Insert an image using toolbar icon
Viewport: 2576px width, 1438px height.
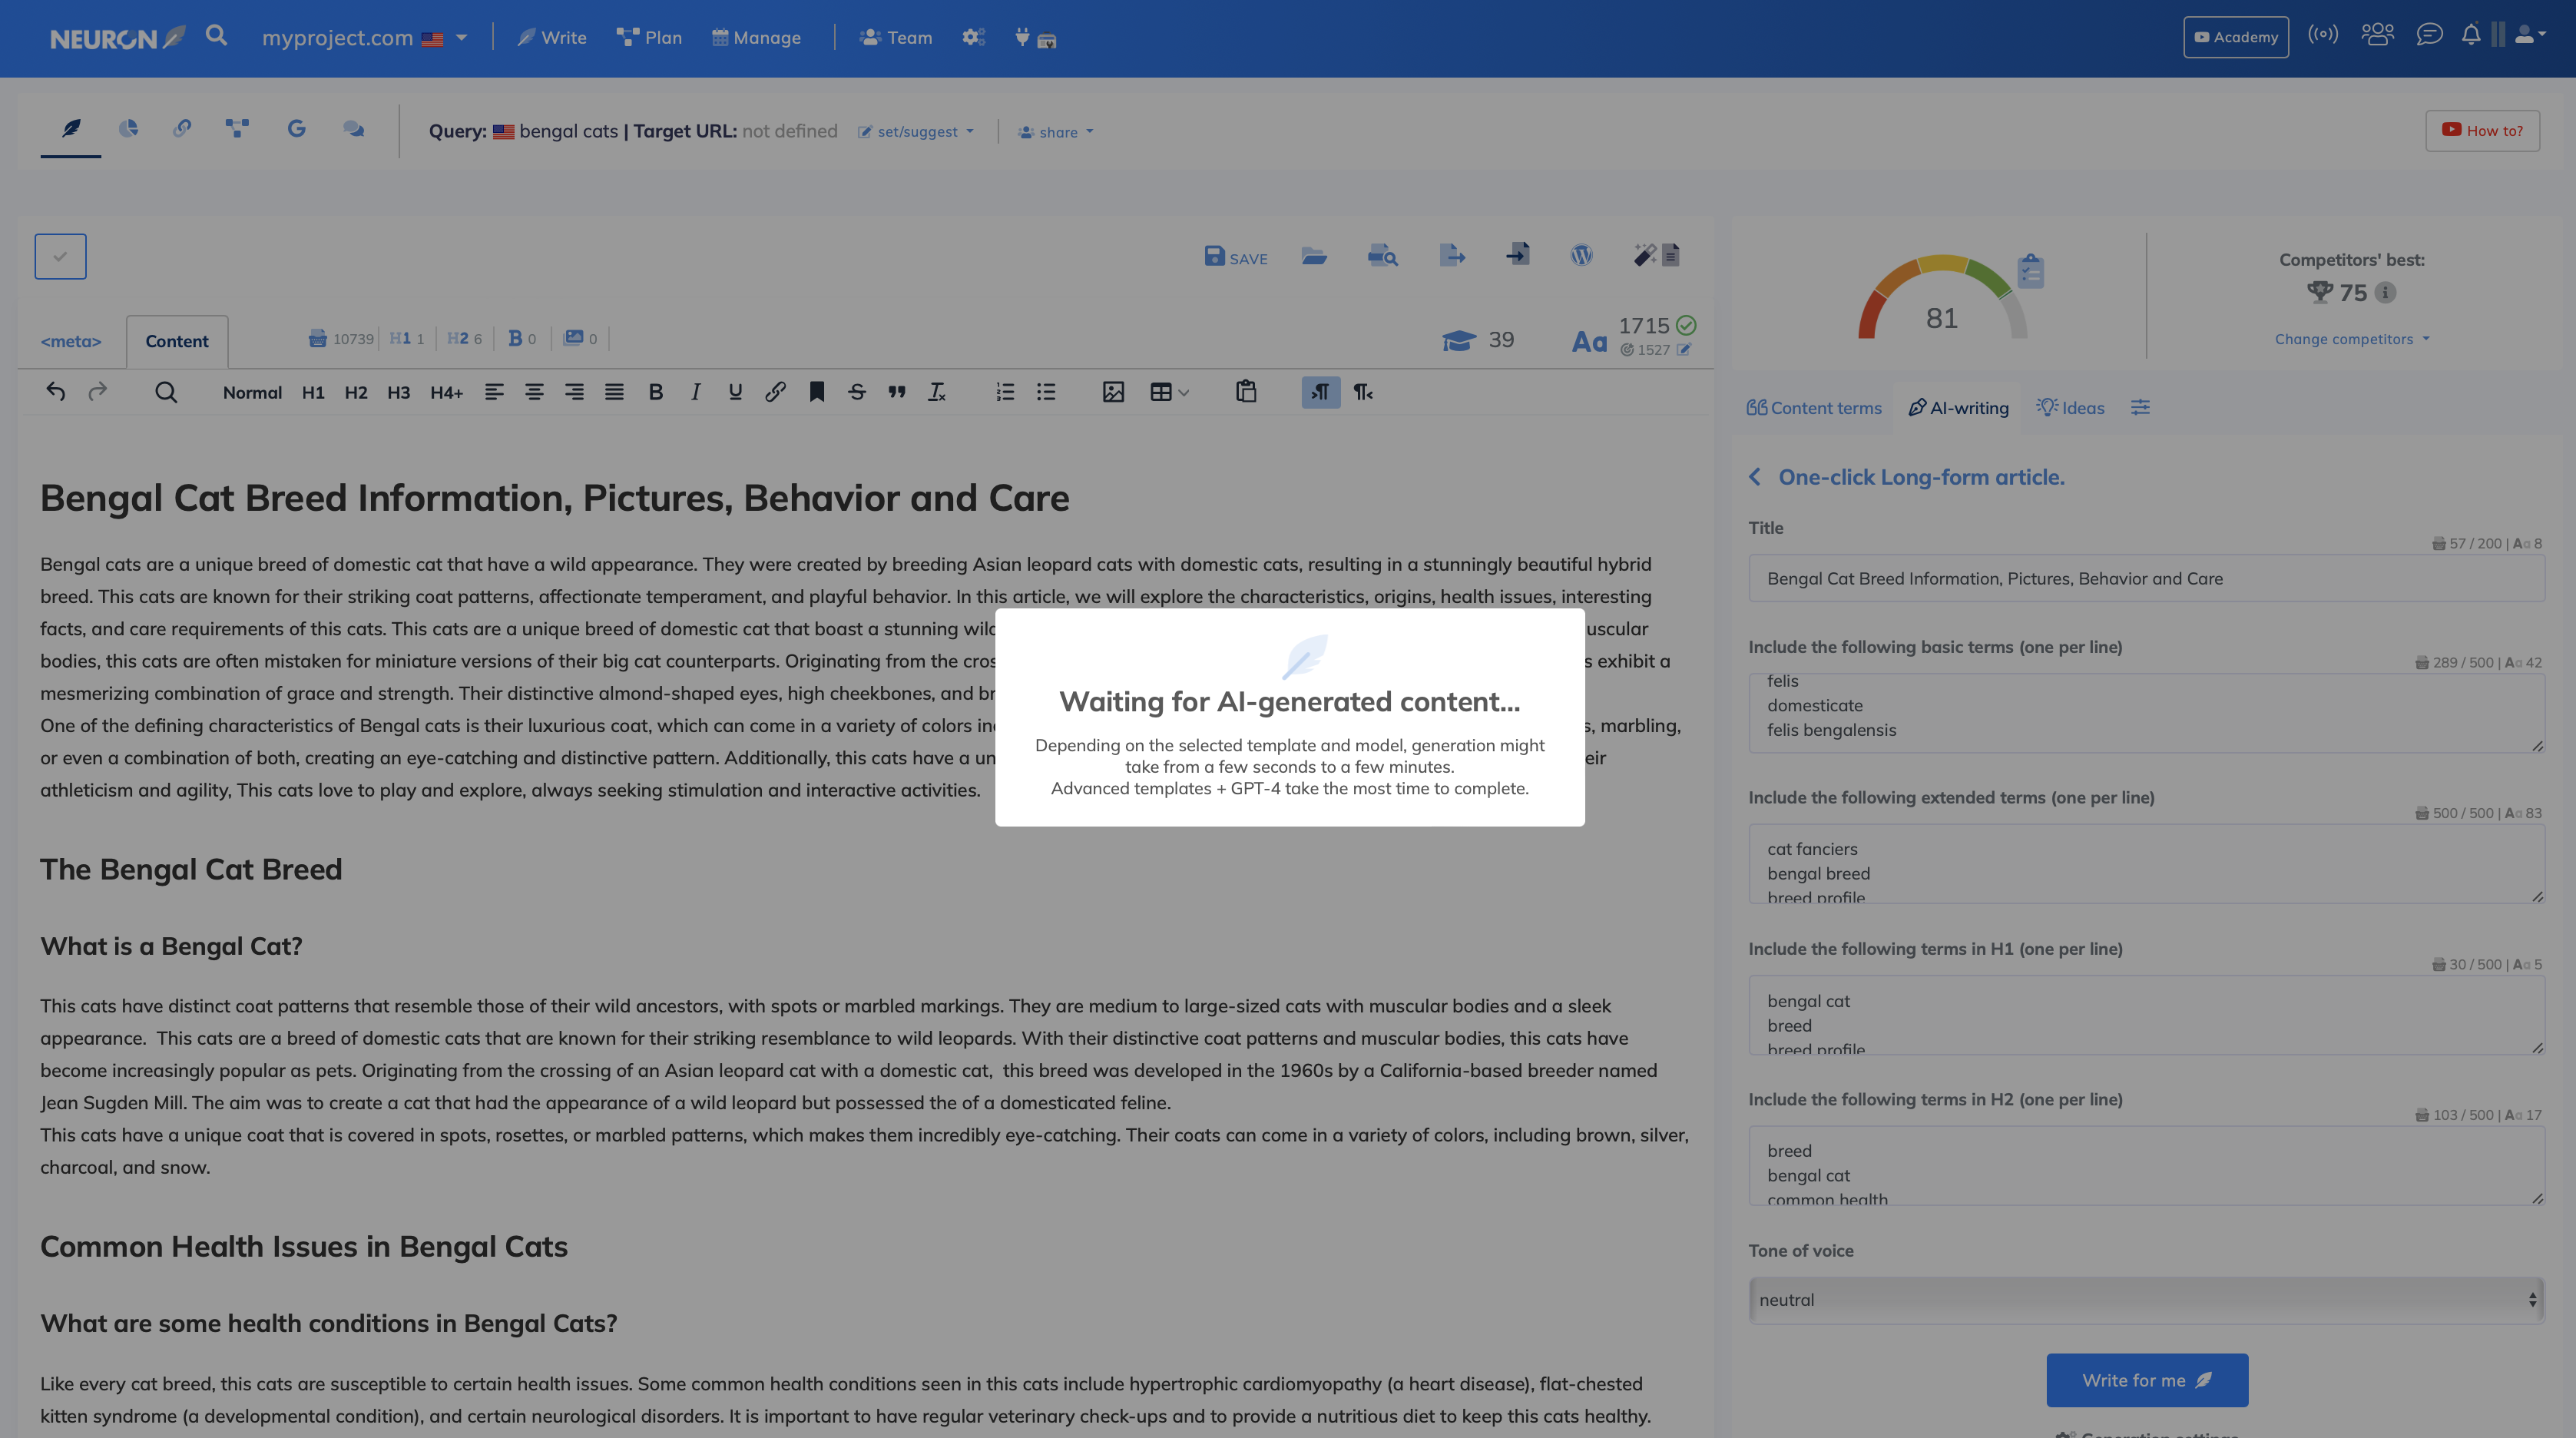(x=1113, y=393)
